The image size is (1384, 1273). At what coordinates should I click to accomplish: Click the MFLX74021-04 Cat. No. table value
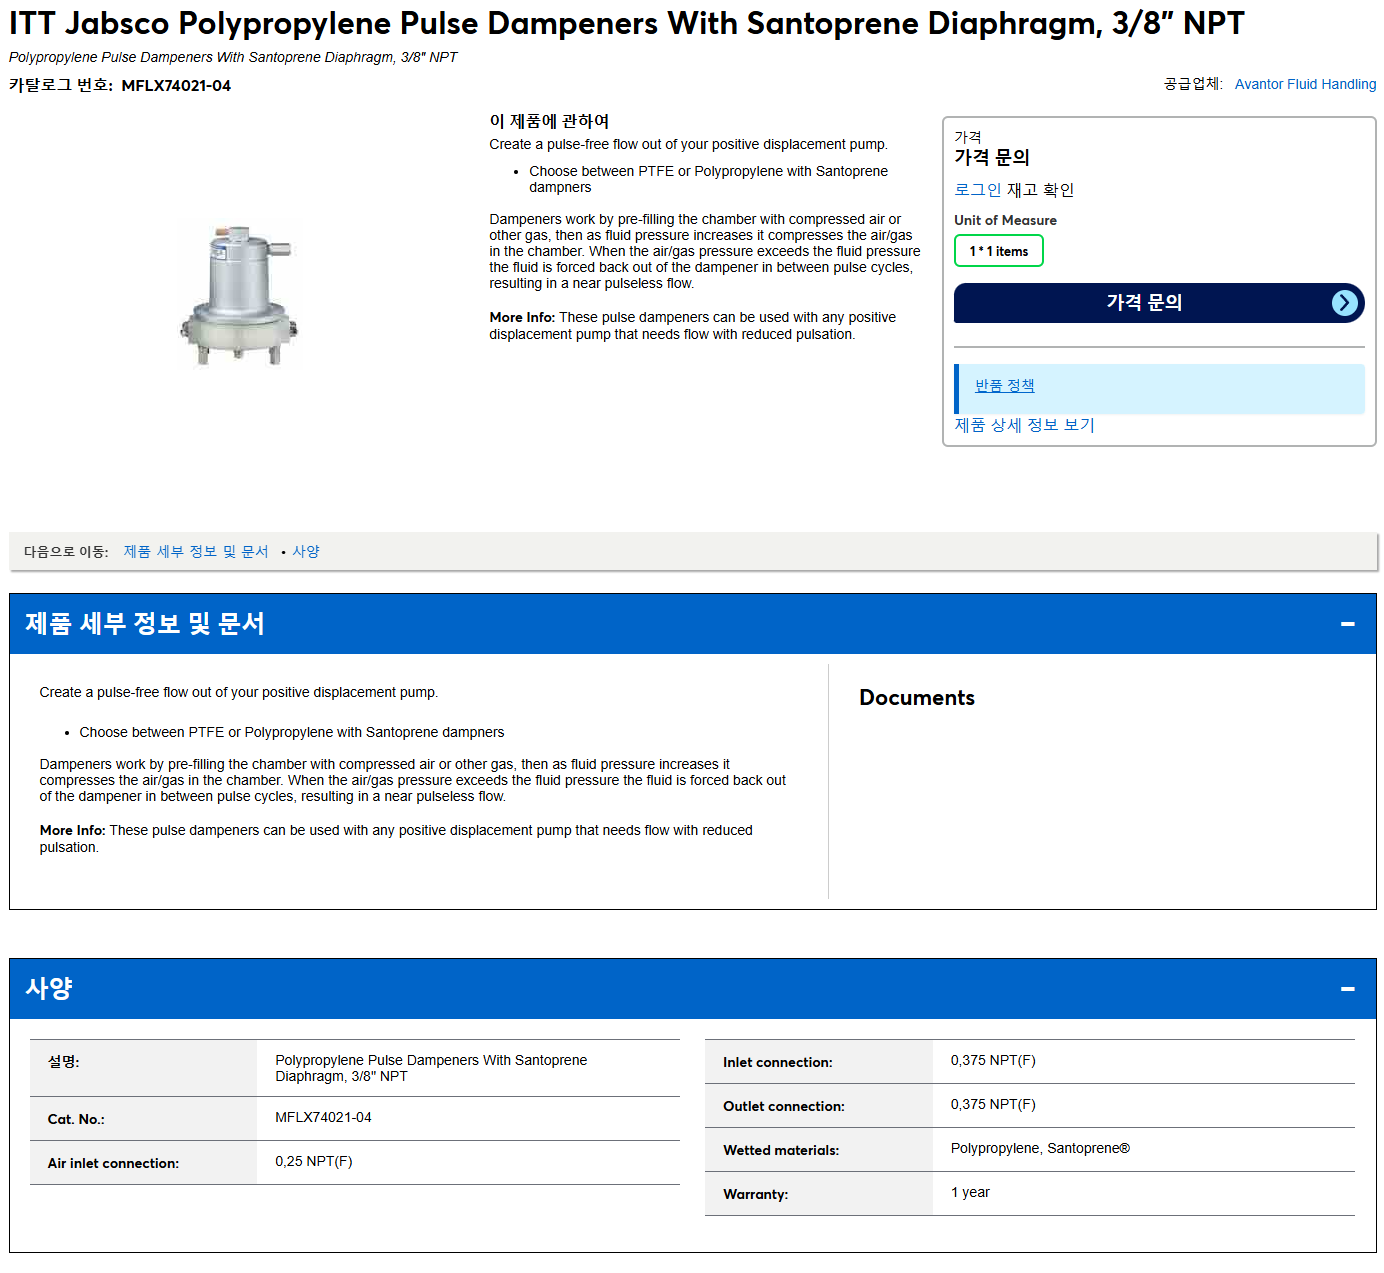point(323,1118)
